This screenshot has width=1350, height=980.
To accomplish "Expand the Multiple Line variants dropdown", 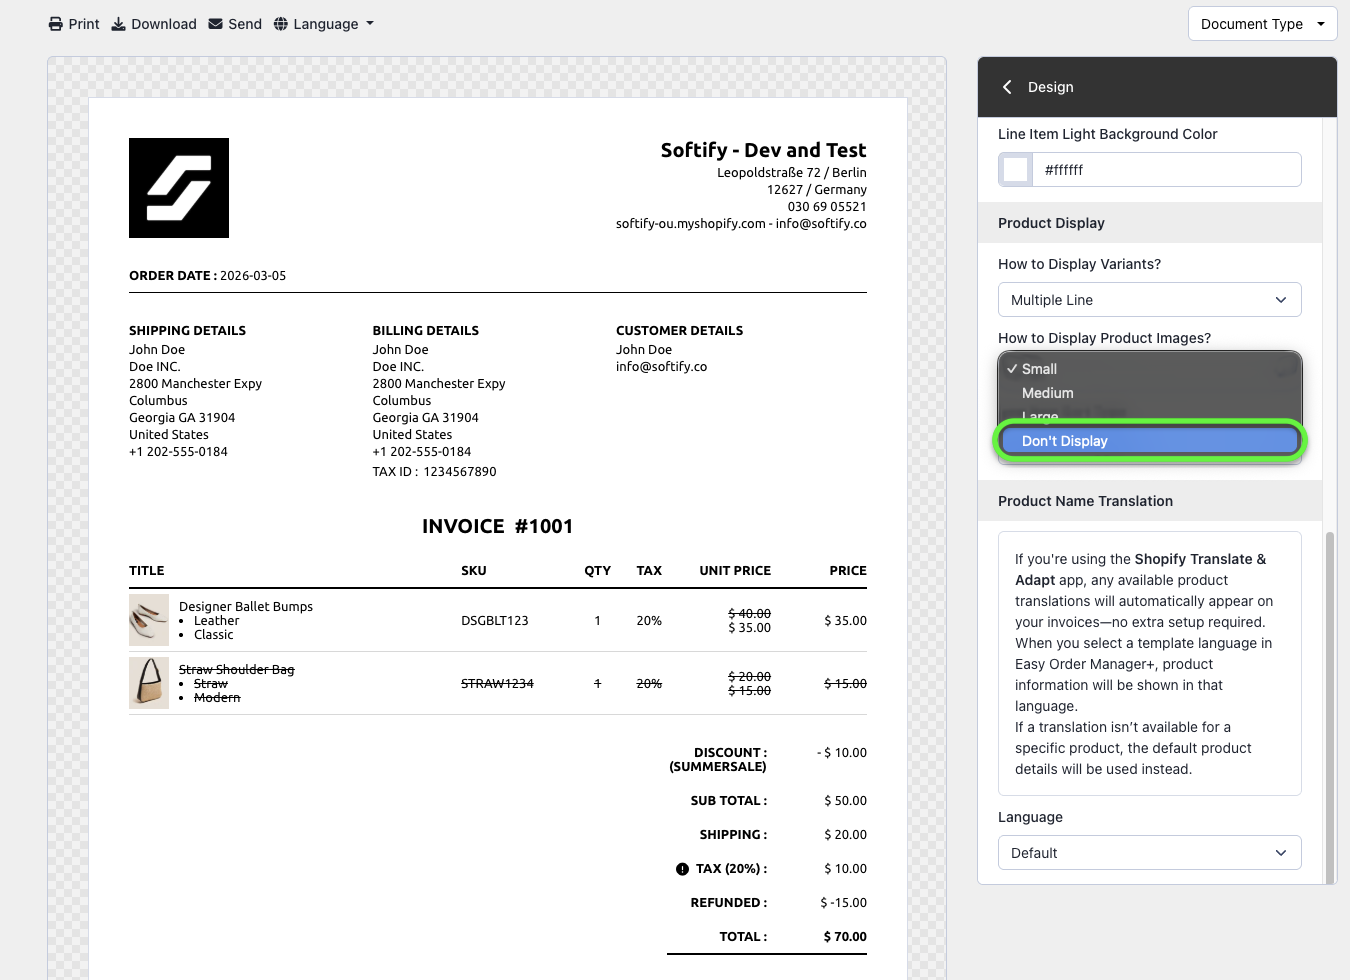I will pos(1149,300).
